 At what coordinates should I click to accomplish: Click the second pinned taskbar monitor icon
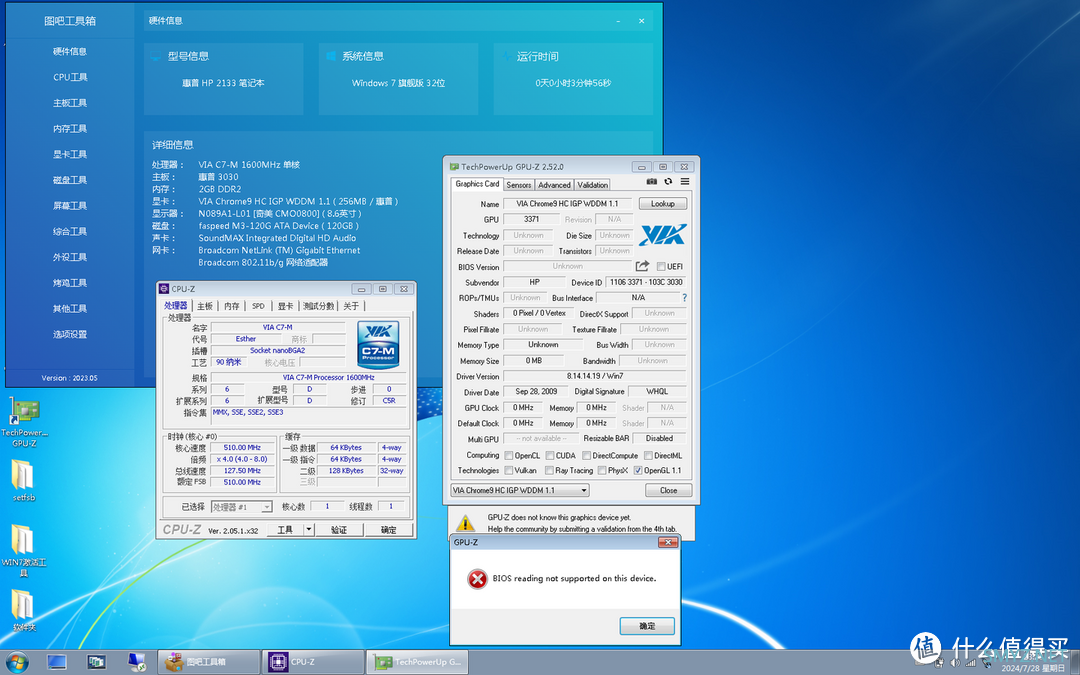[96, 662]
